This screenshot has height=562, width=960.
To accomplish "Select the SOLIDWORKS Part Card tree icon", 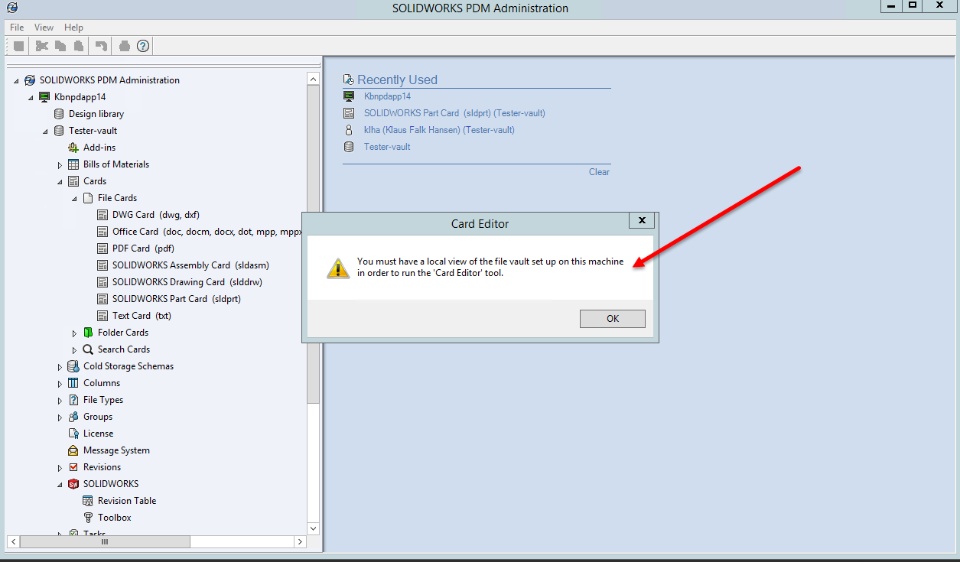I will pos(102,299).
